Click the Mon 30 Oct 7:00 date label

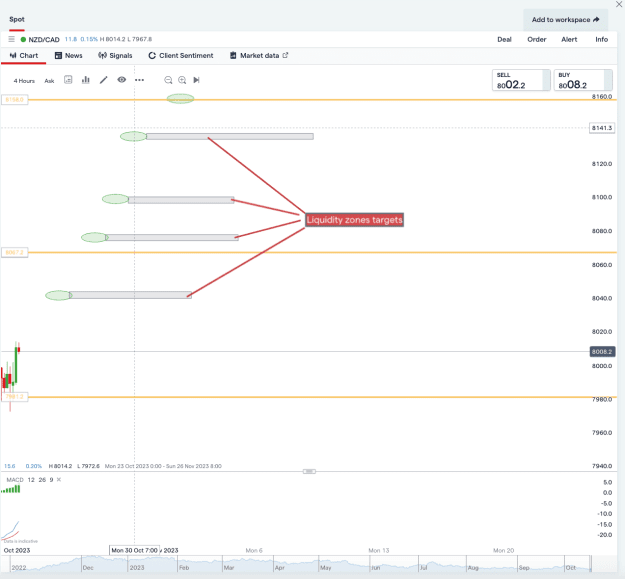134,550
